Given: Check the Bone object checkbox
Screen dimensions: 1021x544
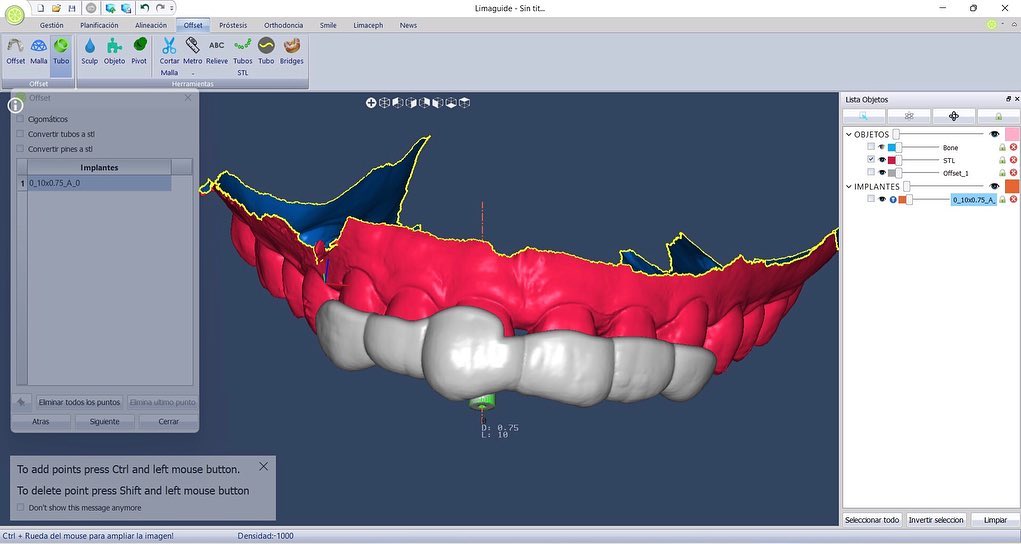Looking at the screenshot, I should click(871, 147).
